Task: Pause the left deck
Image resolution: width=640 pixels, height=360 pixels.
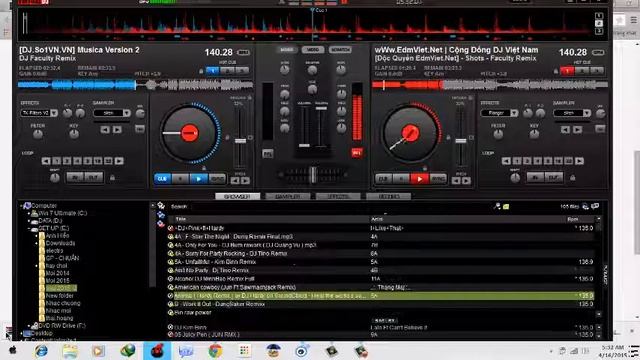Action: (x=180, y=179)
